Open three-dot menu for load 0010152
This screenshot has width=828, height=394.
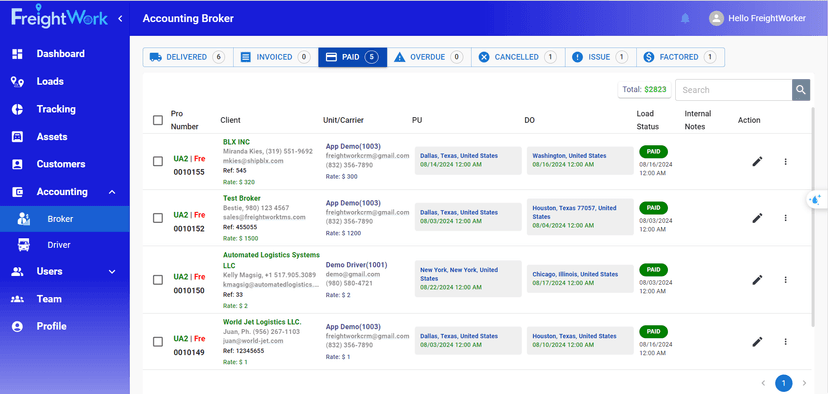pos(785,218)
